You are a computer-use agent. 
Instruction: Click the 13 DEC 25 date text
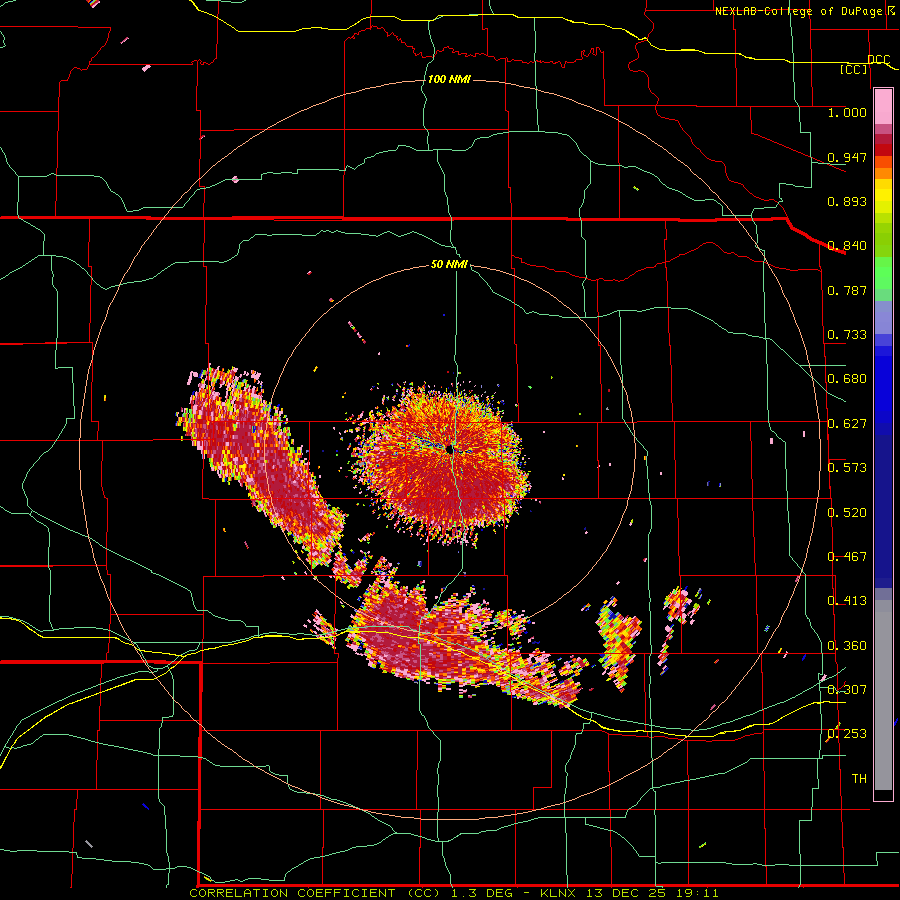[x=626, y=893]
